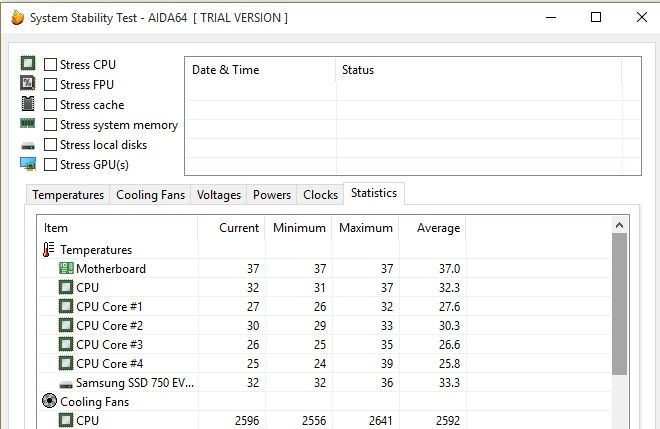Click the Samsung SSD drive icon
This screenshot has height=429, width=660.
(66, 384)
